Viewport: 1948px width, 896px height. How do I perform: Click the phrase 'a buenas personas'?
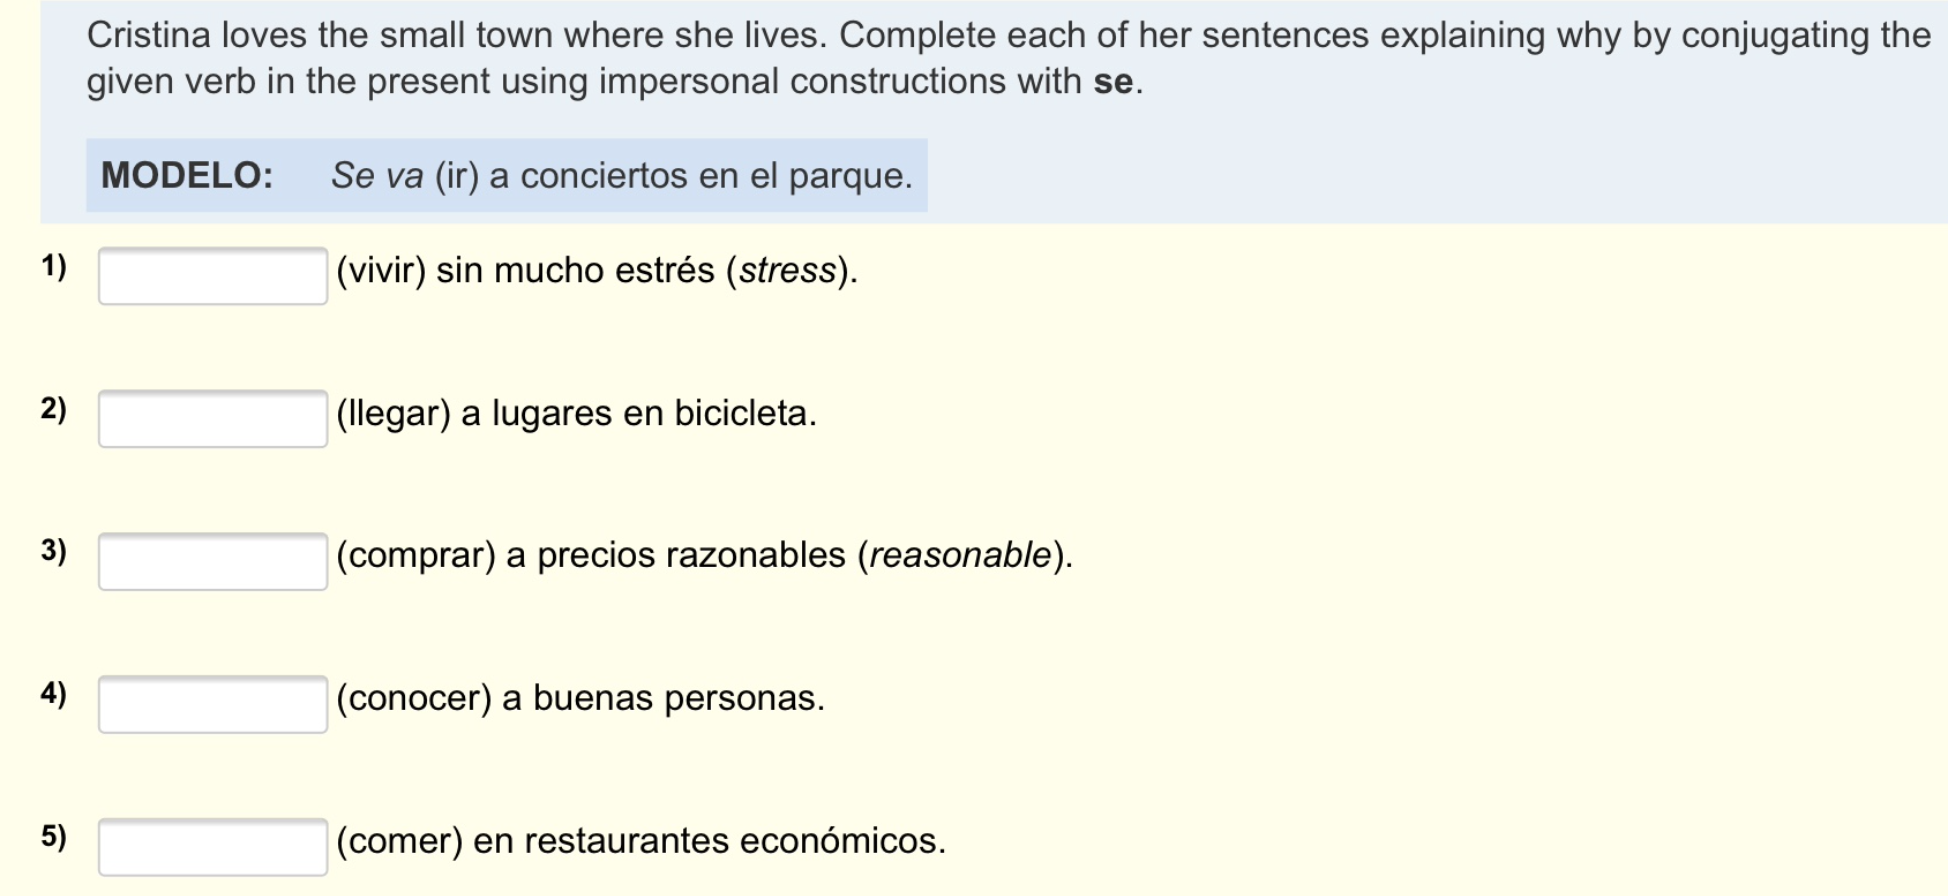point(663,698)
